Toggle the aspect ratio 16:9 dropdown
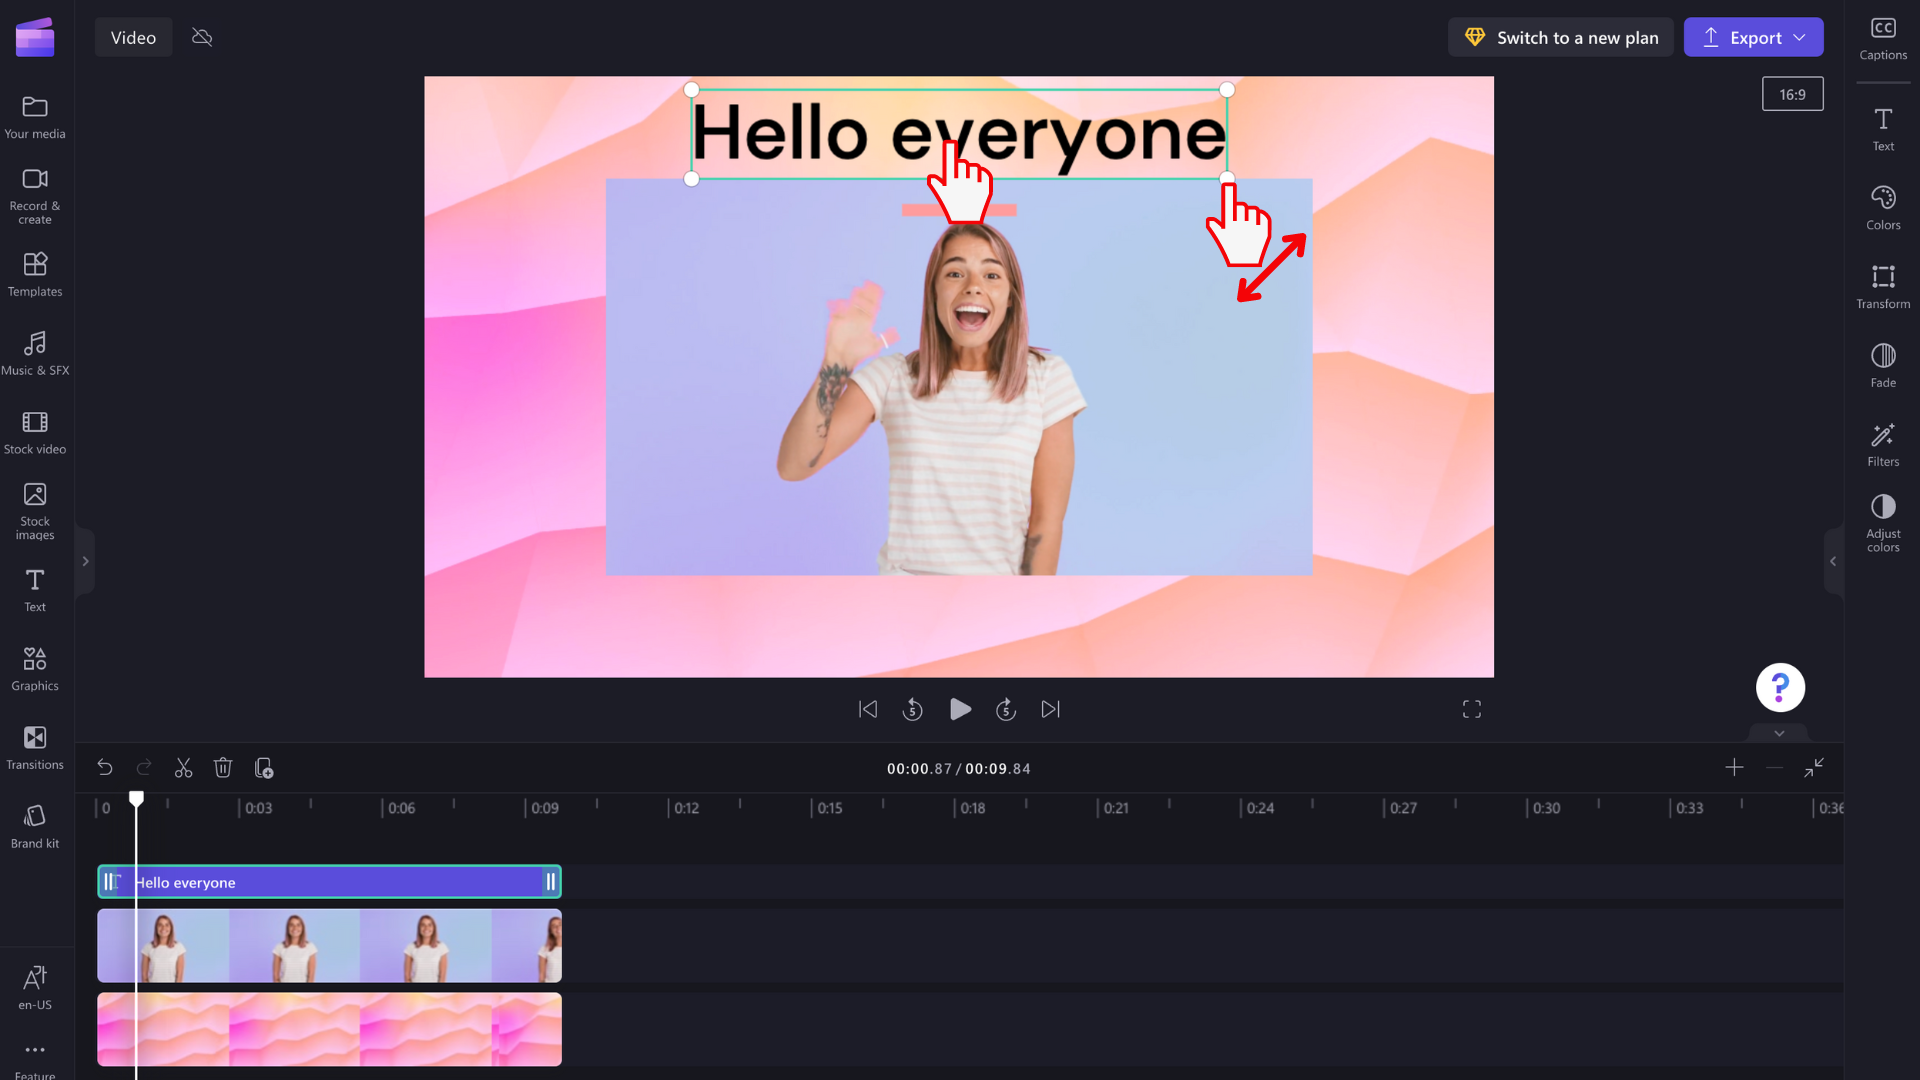1920x1080 pixels. pos(1792,94)
